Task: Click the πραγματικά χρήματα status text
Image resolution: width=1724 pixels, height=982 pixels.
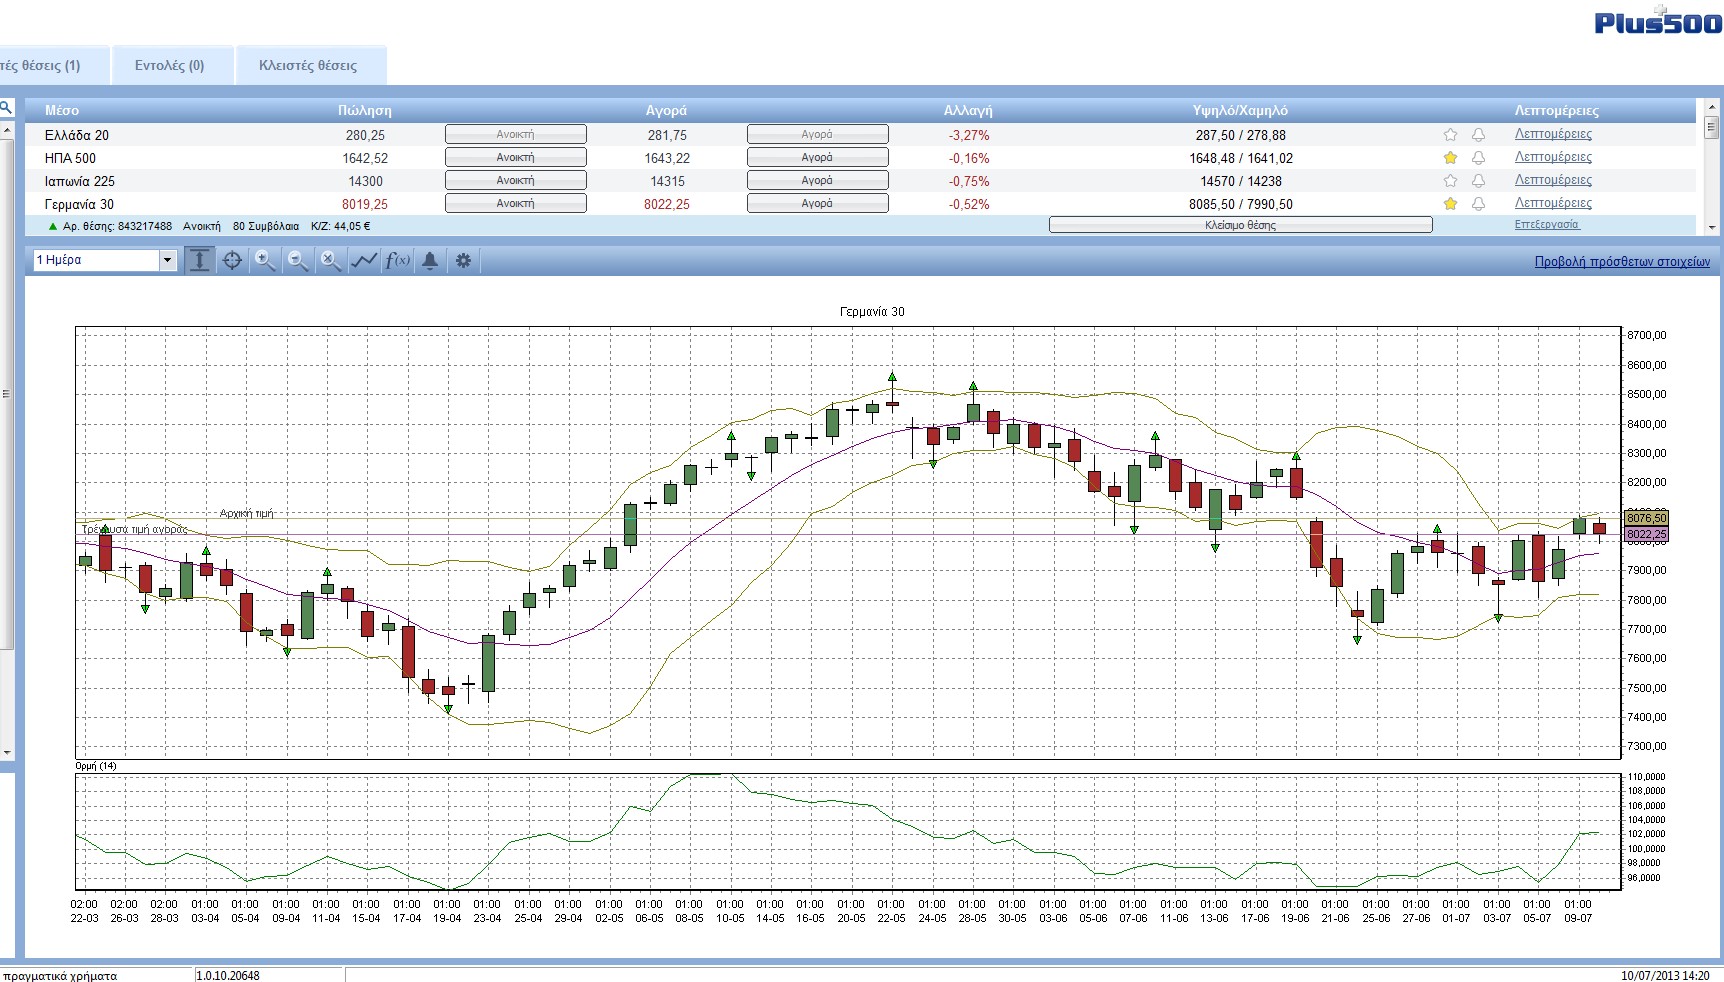Action: (x=60, y=975)
